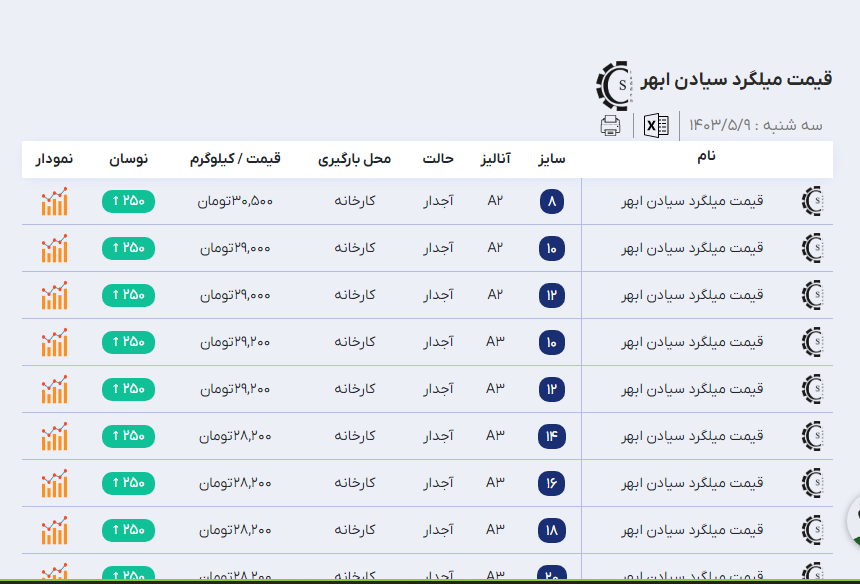The width and height of the screenshot is (860, 584).
Task: Open the chart icon for the size 14 row
Action: tap(54, 436)
